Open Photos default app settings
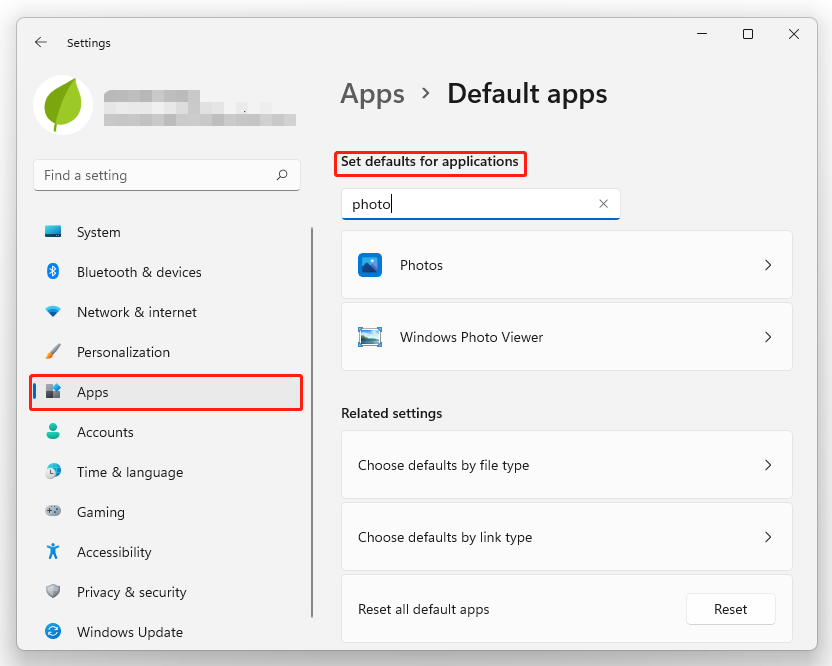 (567, 265)
